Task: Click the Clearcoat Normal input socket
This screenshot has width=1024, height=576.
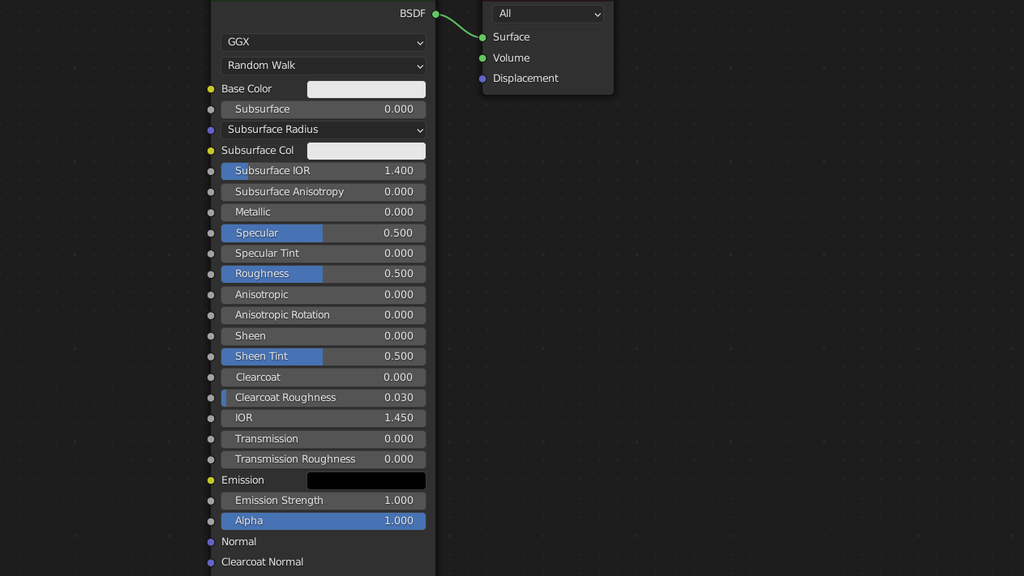Action: point(210,561)
